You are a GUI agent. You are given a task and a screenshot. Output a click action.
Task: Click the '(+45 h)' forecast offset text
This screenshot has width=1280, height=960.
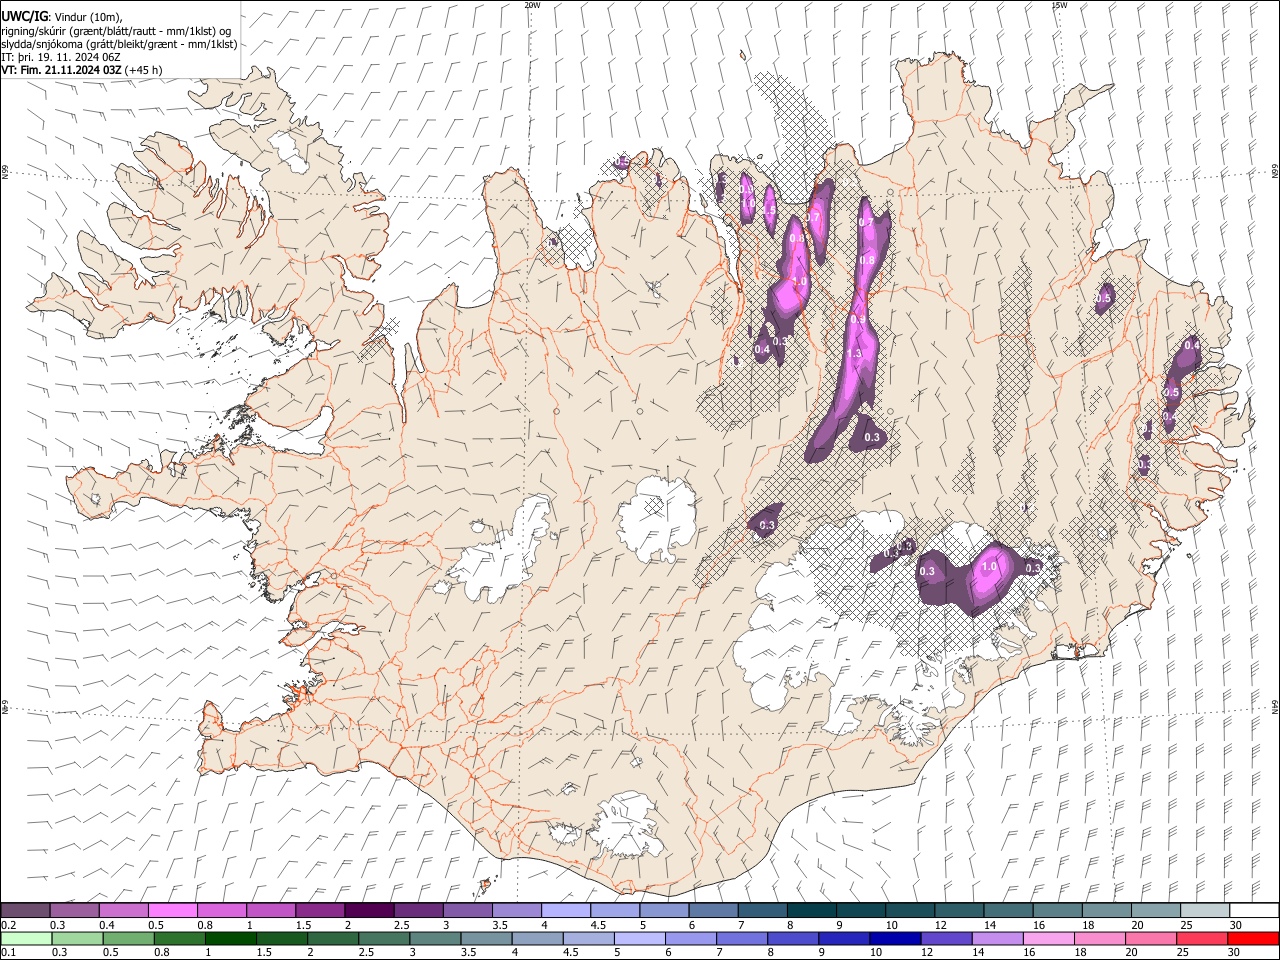[x=144, y=70]
